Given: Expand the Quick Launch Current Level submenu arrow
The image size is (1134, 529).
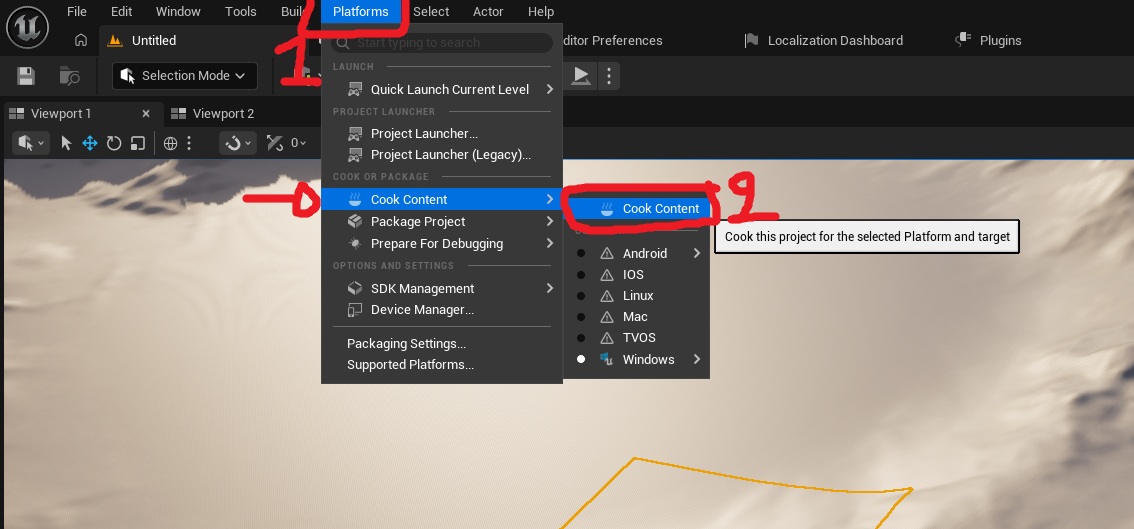Looking at the screenshot, I should point(550,90).
